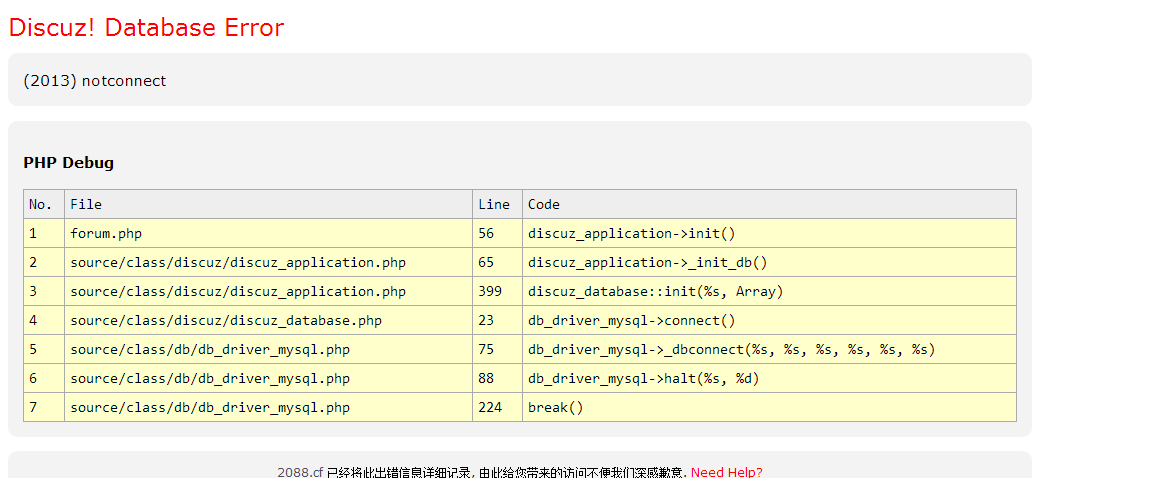Click line number 56
1149x478 pixels.
tap(498, 233)
